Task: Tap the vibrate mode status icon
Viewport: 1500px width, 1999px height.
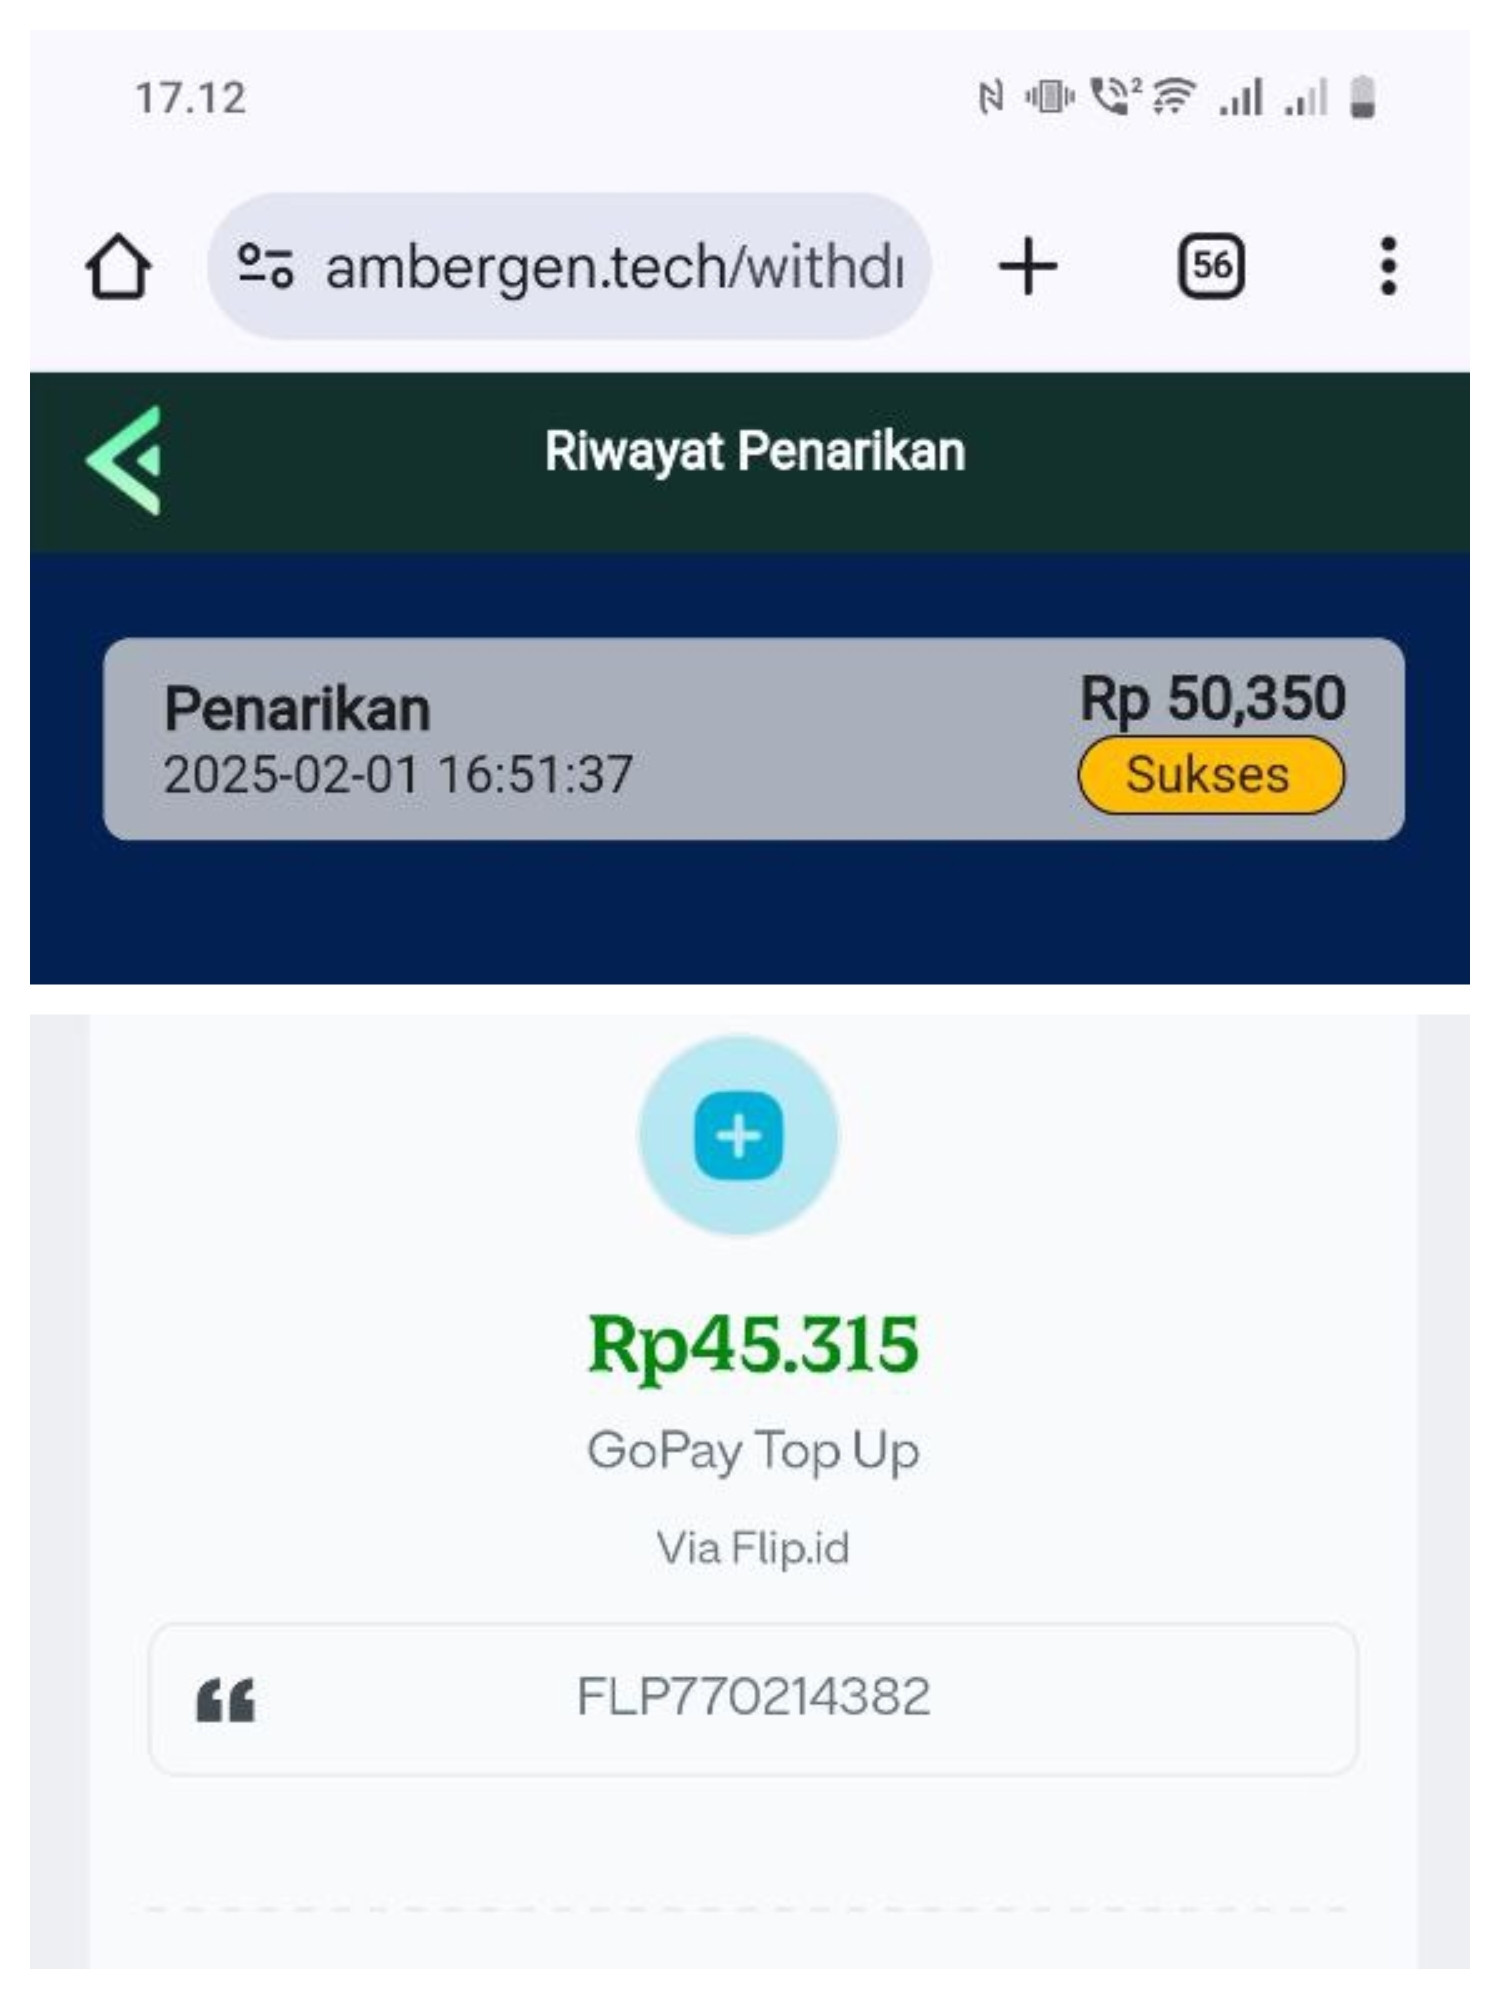Action: tap(1049, 97)
